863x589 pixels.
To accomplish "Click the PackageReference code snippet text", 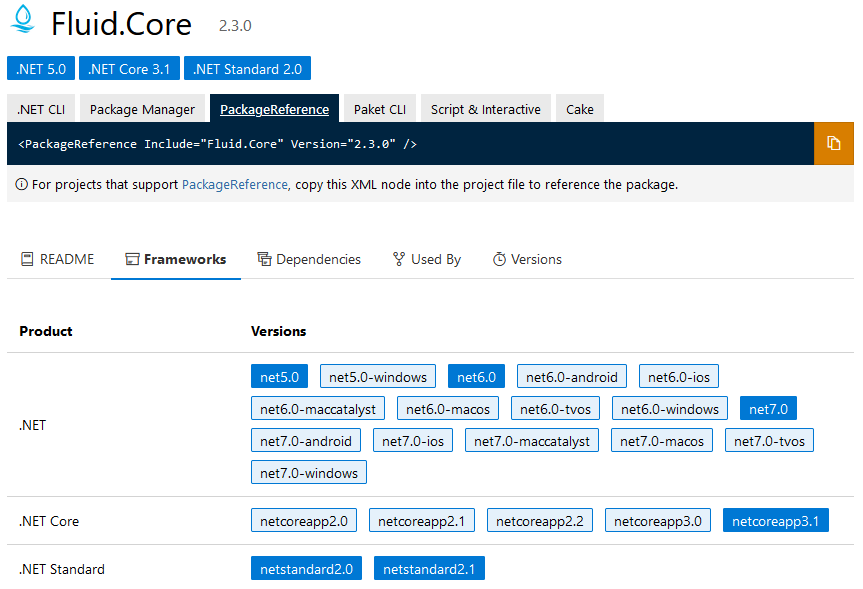I will tap(217, 144).
